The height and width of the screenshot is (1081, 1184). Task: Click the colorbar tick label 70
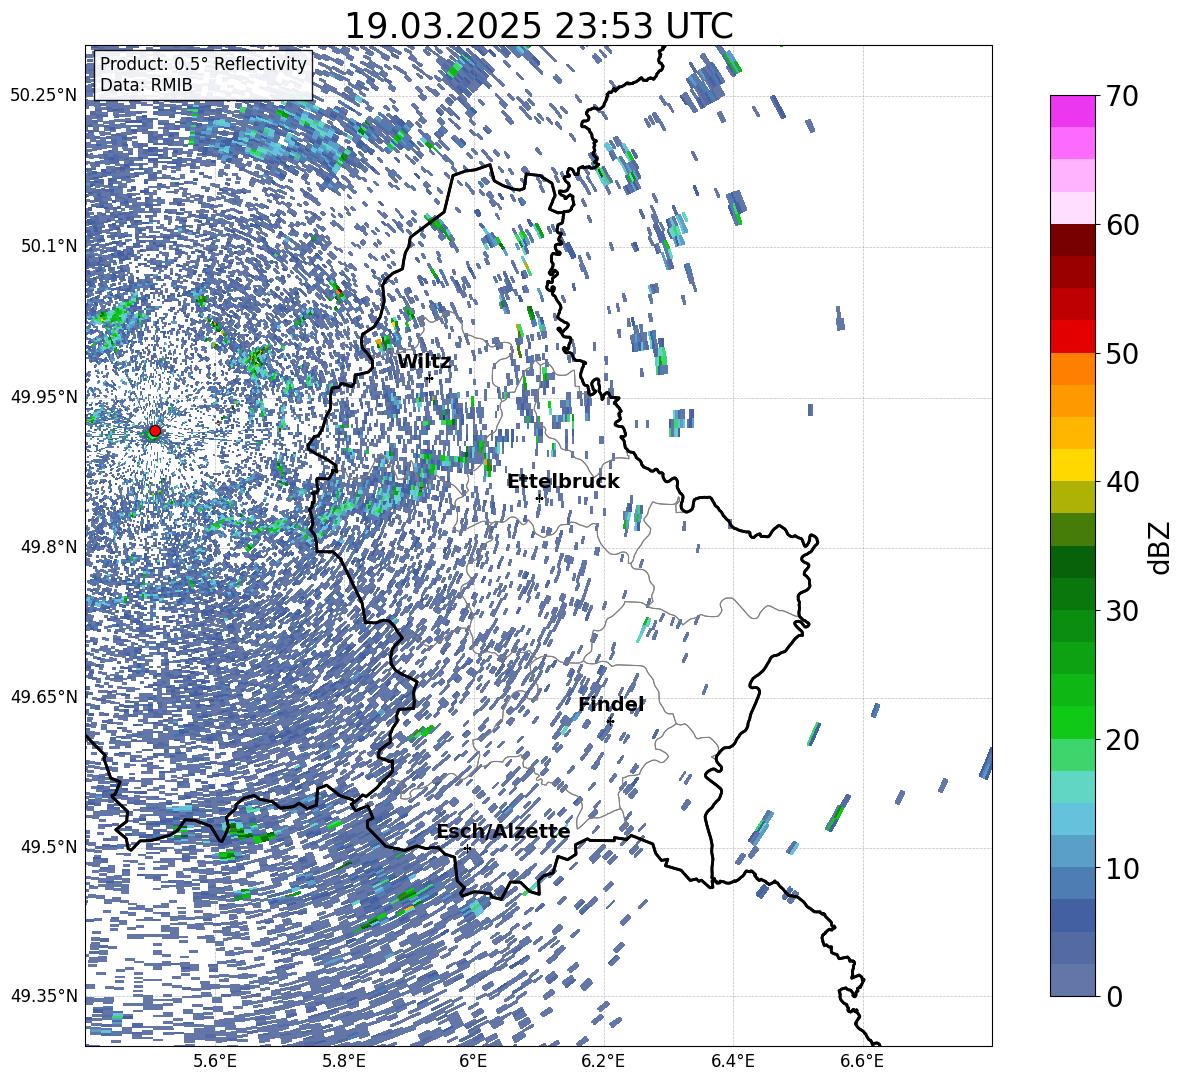[x=1121, y=97]
